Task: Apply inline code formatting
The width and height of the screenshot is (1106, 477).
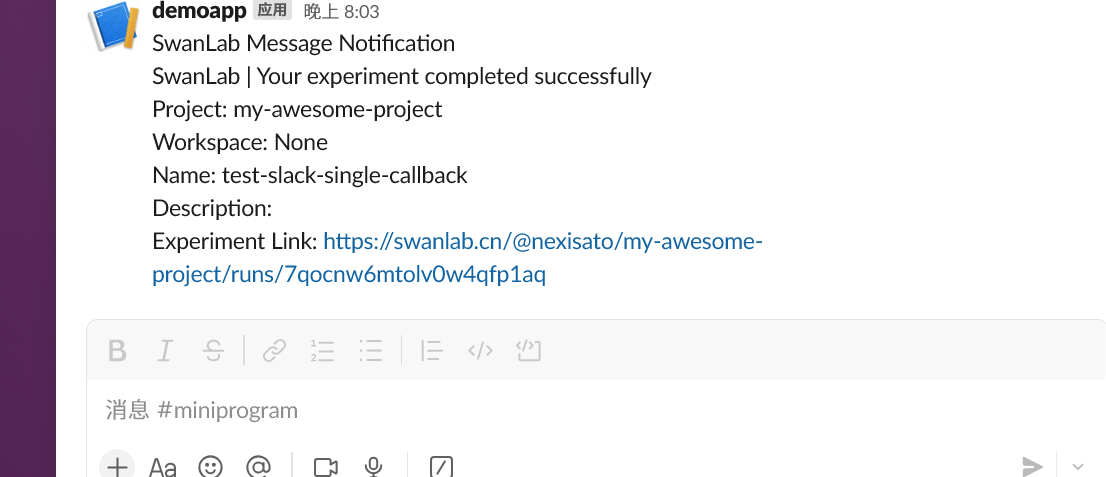Action: [x=481, y=351]
